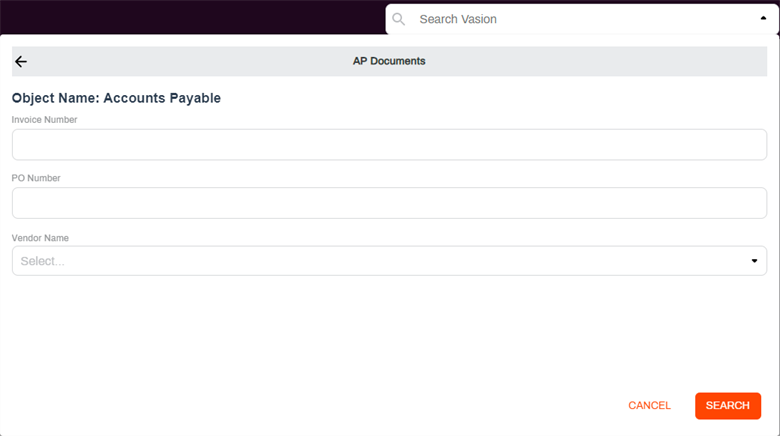Click the Vendor Name dropdown arrow
Image resolution: width=780 pixels, height=436 pixels.
[x=754, y=261]
